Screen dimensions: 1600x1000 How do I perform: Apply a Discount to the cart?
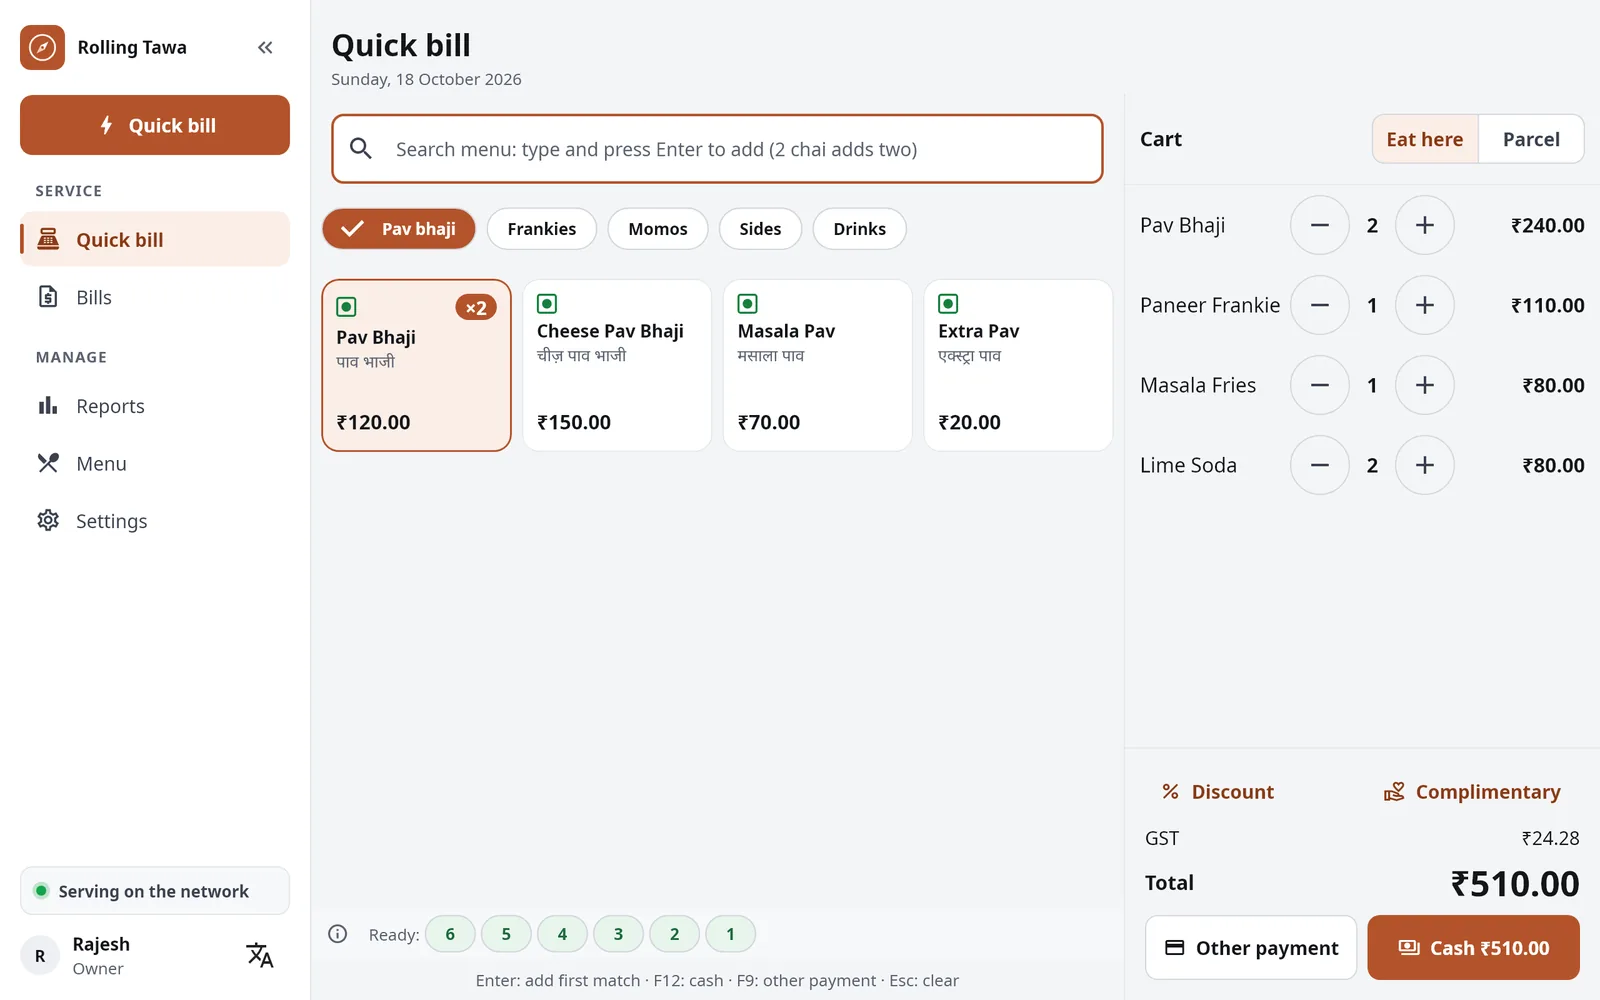[1218, 792]
